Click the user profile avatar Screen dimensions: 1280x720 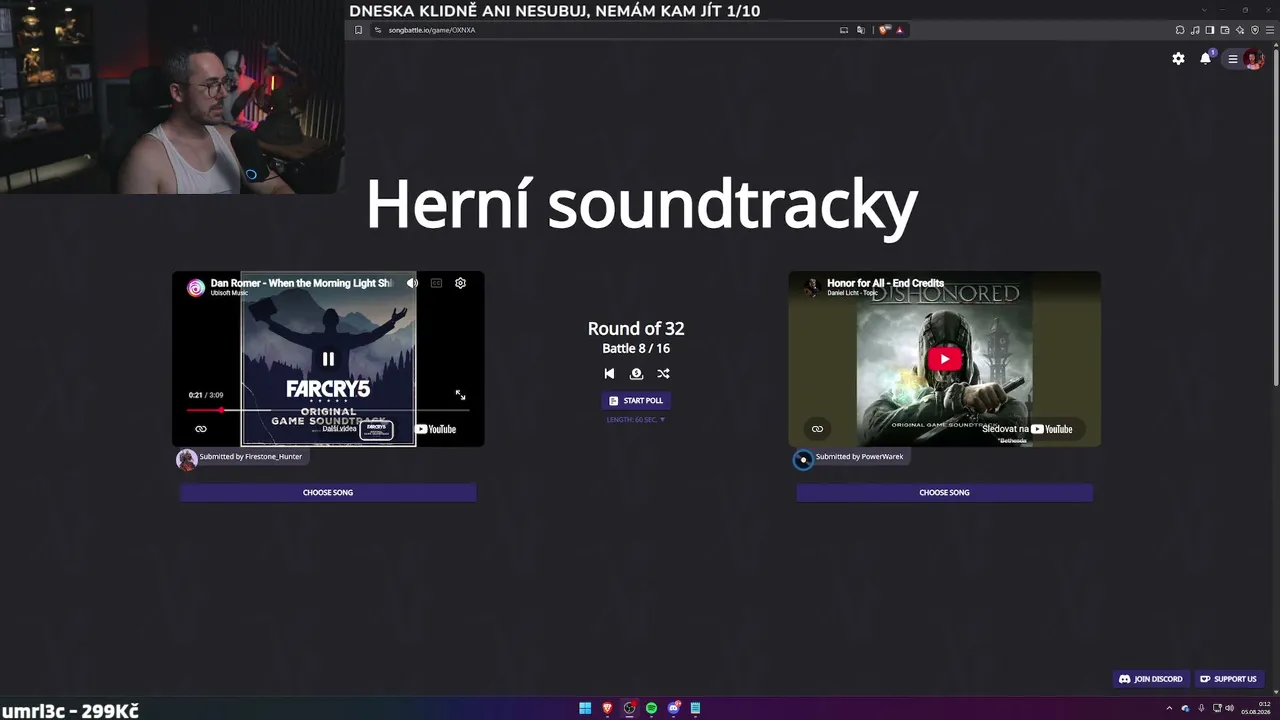1254,59
